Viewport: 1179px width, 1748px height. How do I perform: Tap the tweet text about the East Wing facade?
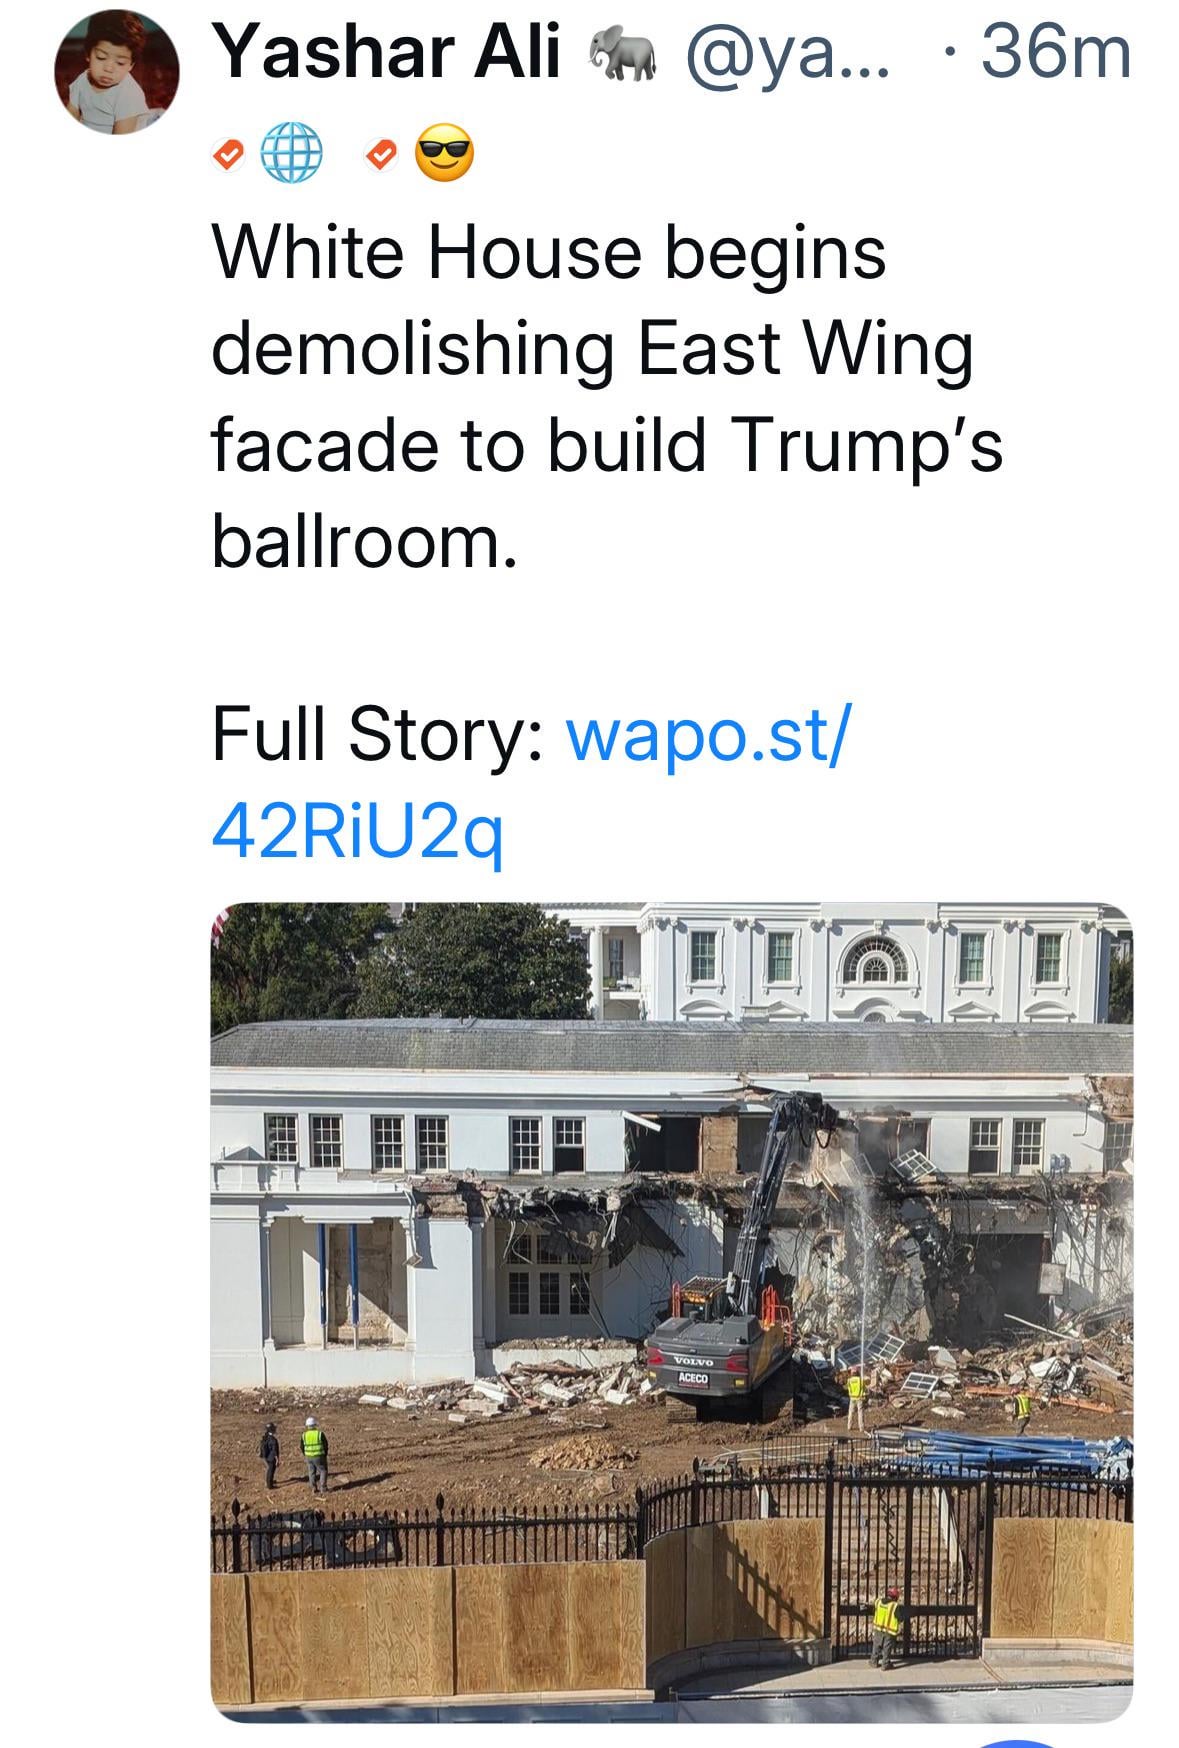[608, 397]
